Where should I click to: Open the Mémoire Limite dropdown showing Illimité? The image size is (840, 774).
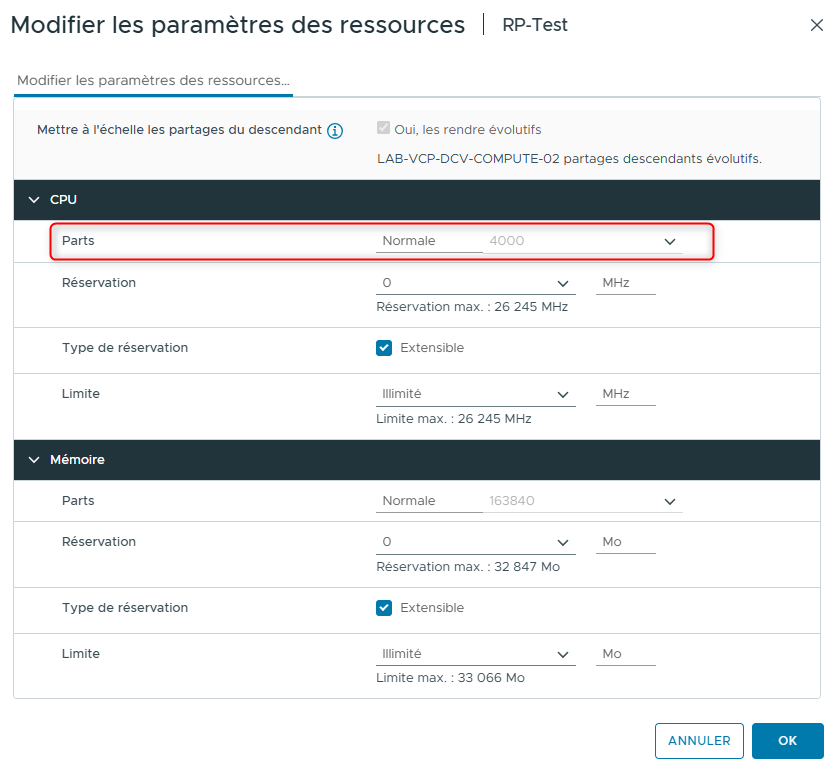pyautogui.click(x=563, y=653)
